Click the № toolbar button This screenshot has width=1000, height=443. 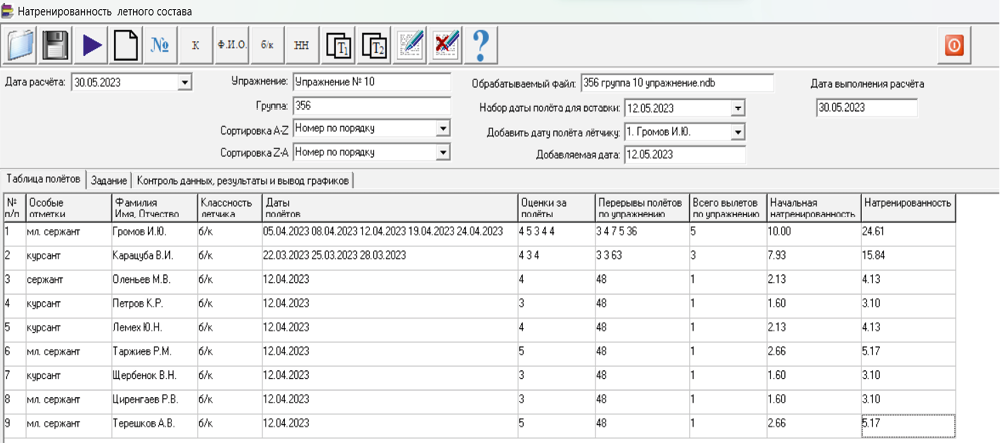pyautogui.click(x=160, y=44)
